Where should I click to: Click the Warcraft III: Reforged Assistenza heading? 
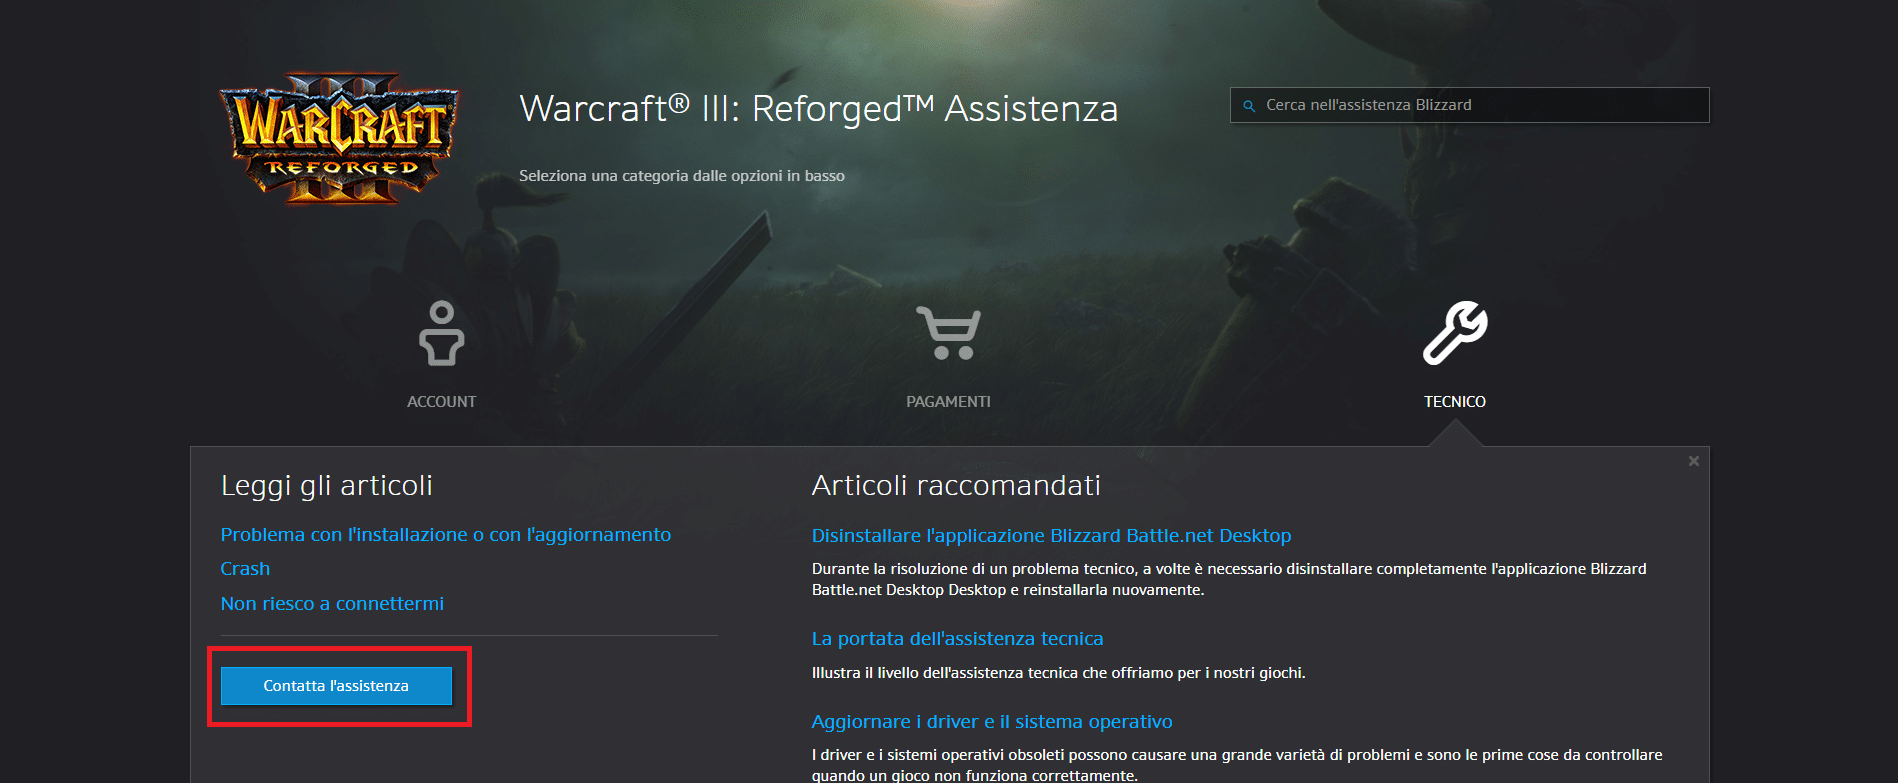point(818,108)
